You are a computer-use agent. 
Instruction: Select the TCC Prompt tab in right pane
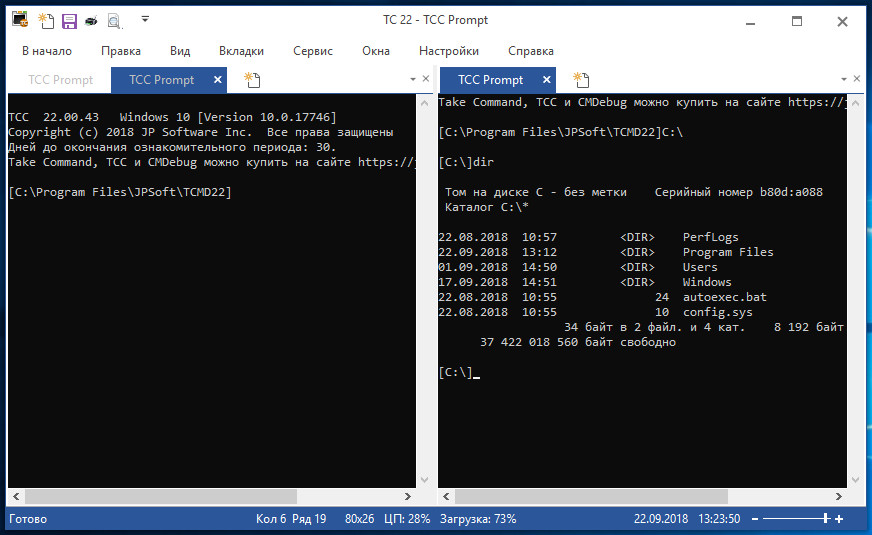coord(490,80)
